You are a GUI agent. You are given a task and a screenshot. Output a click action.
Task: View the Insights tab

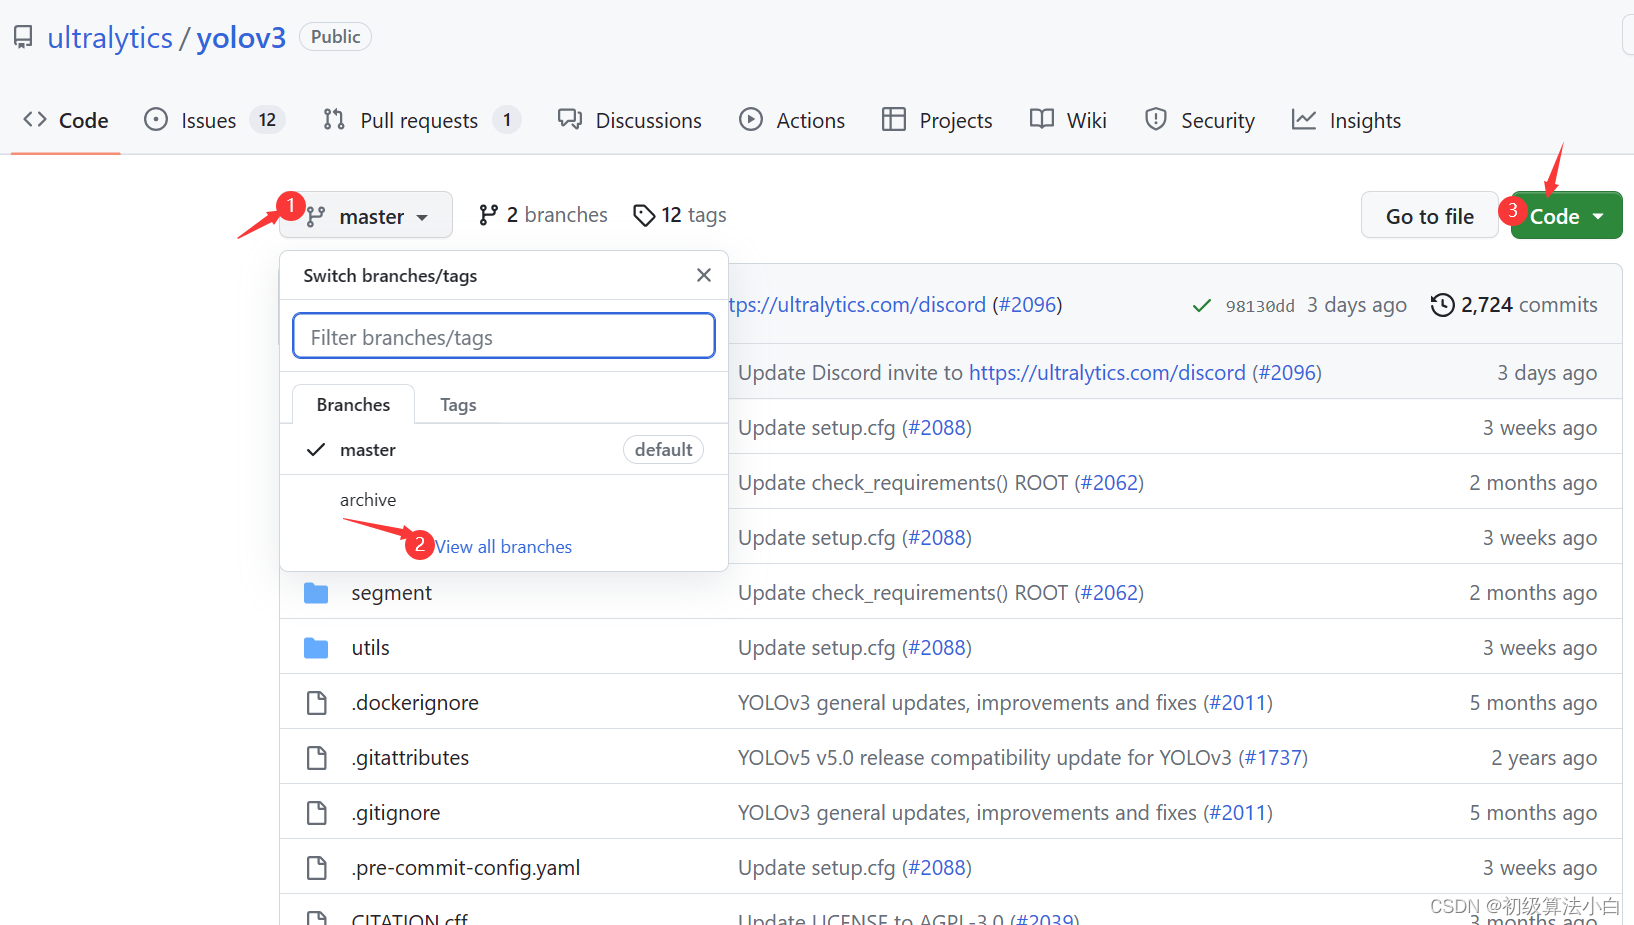[x=1346, y=121]
